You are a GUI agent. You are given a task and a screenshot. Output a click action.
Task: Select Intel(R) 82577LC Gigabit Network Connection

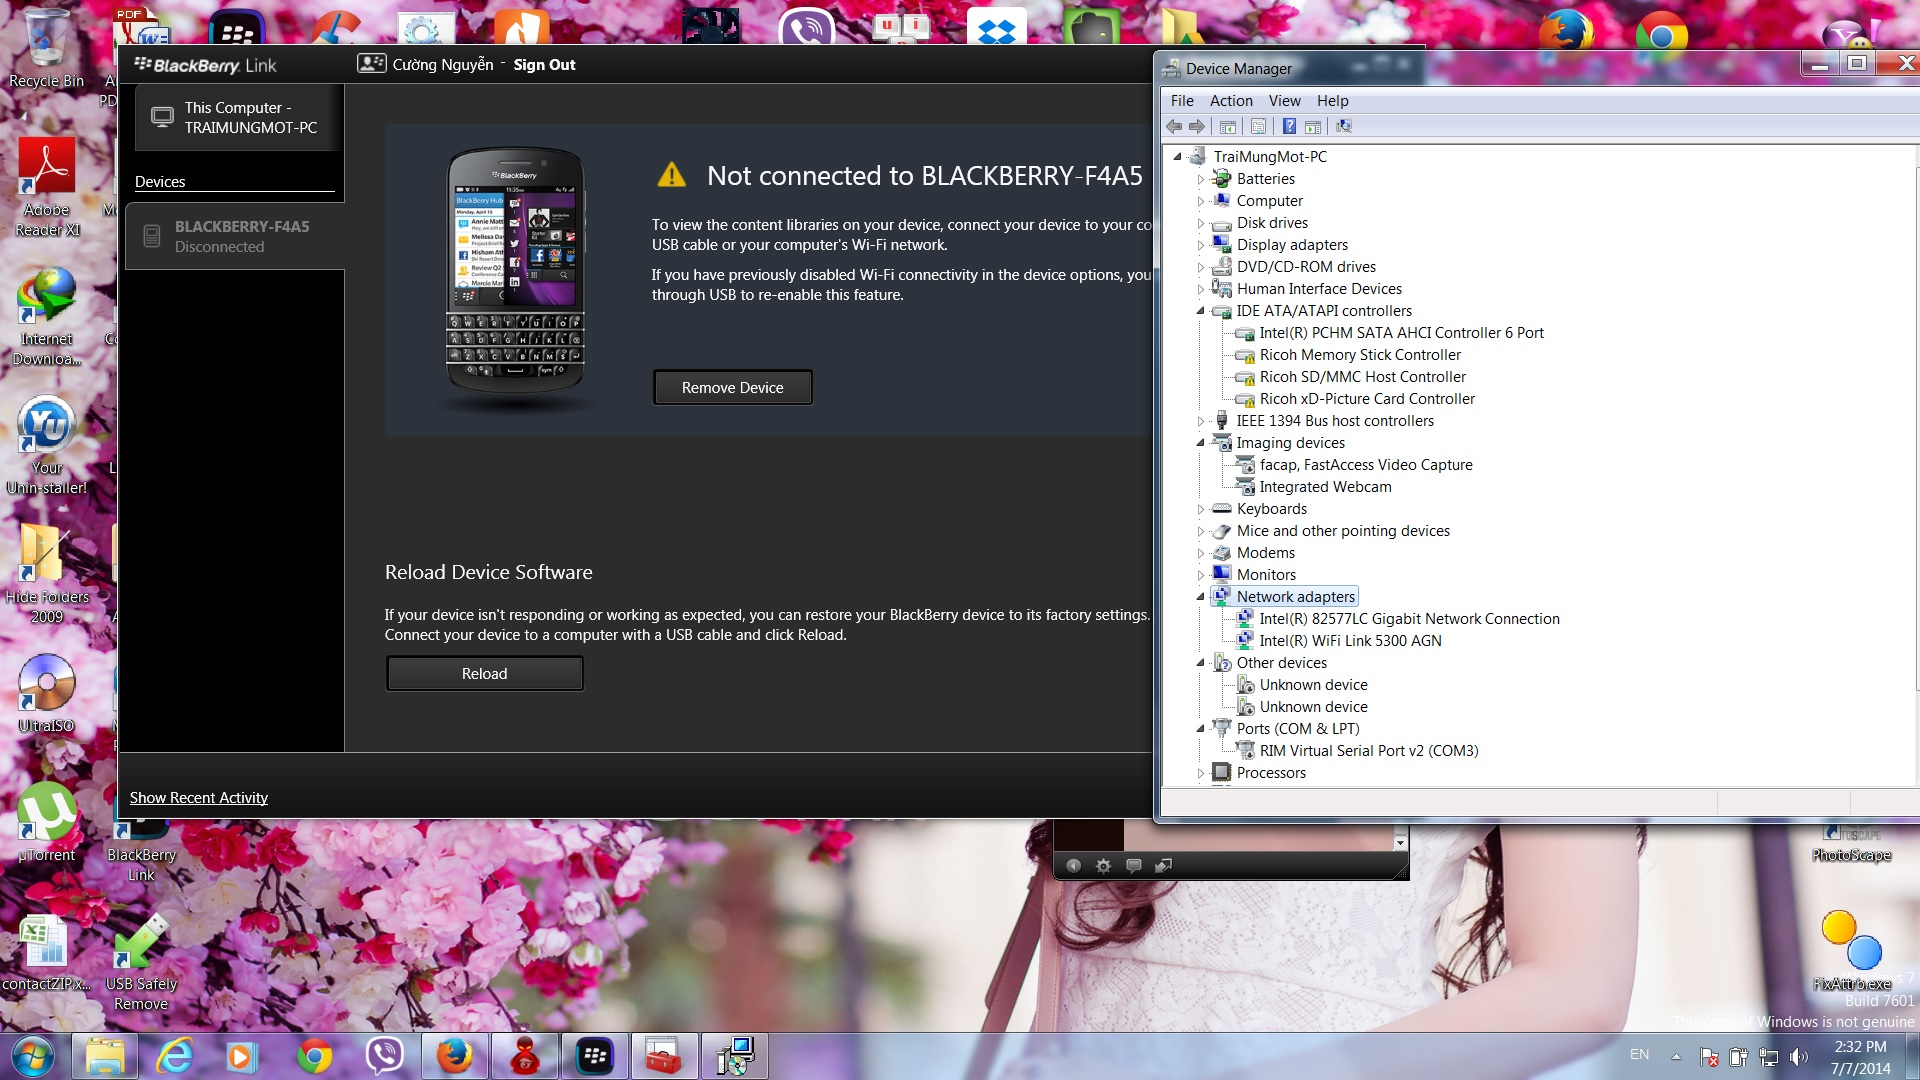point(1409,619)
